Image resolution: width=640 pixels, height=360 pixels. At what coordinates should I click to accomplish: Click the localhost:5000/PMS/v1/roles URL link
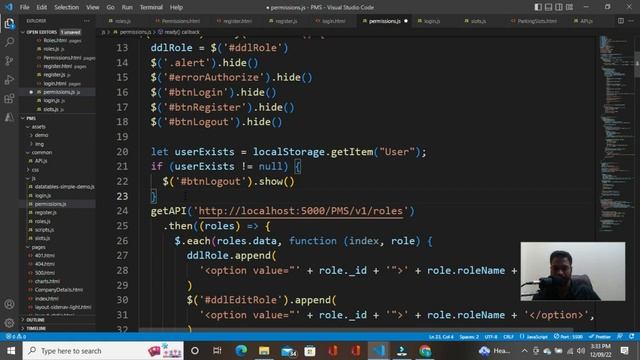click(300, 211)
